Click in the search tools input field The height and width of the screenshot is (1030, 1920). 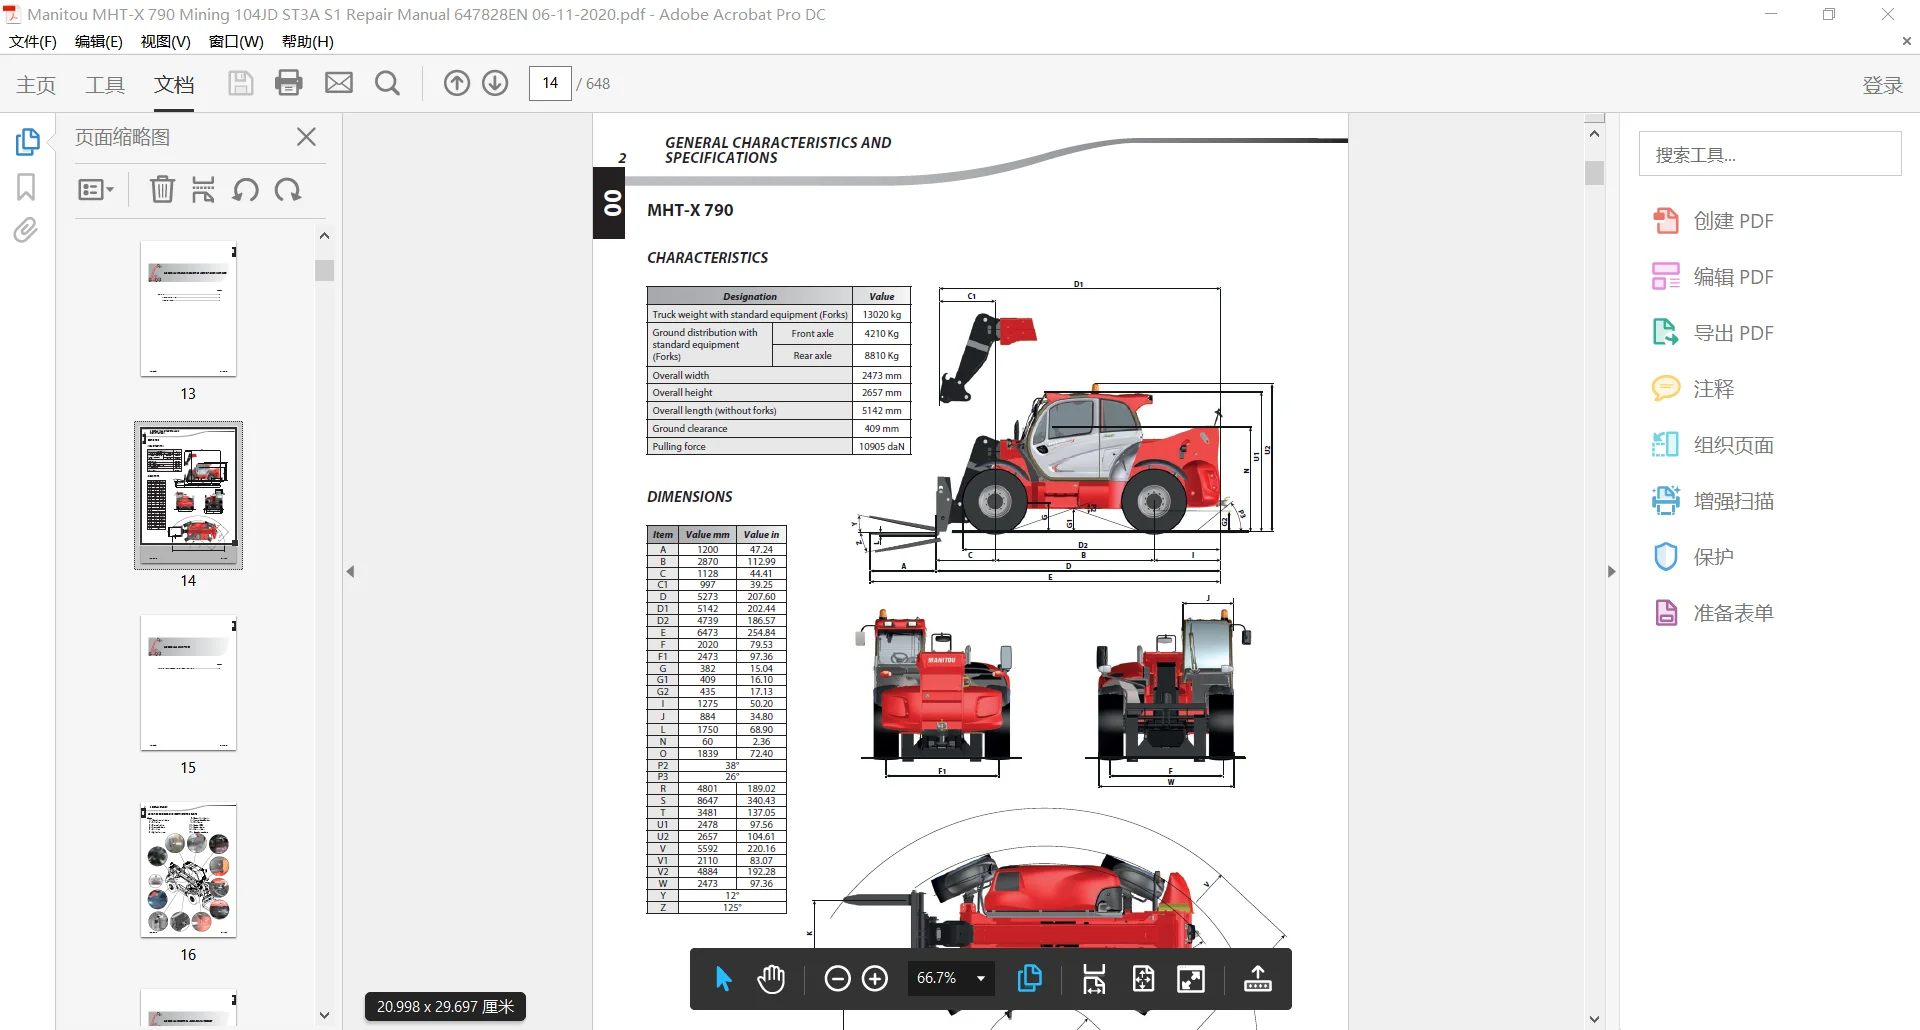click(x=1770, y=153)
